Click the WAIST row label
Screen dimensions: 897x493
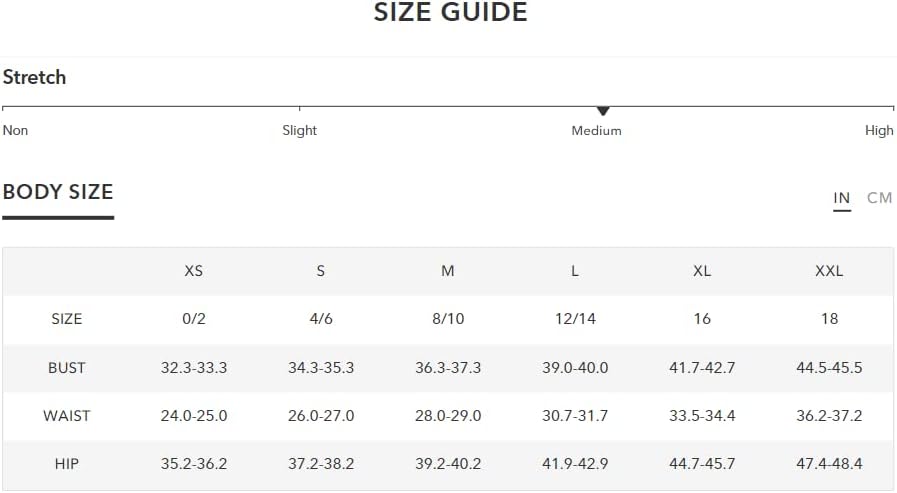pyautogui.click(x=66, y=416)
